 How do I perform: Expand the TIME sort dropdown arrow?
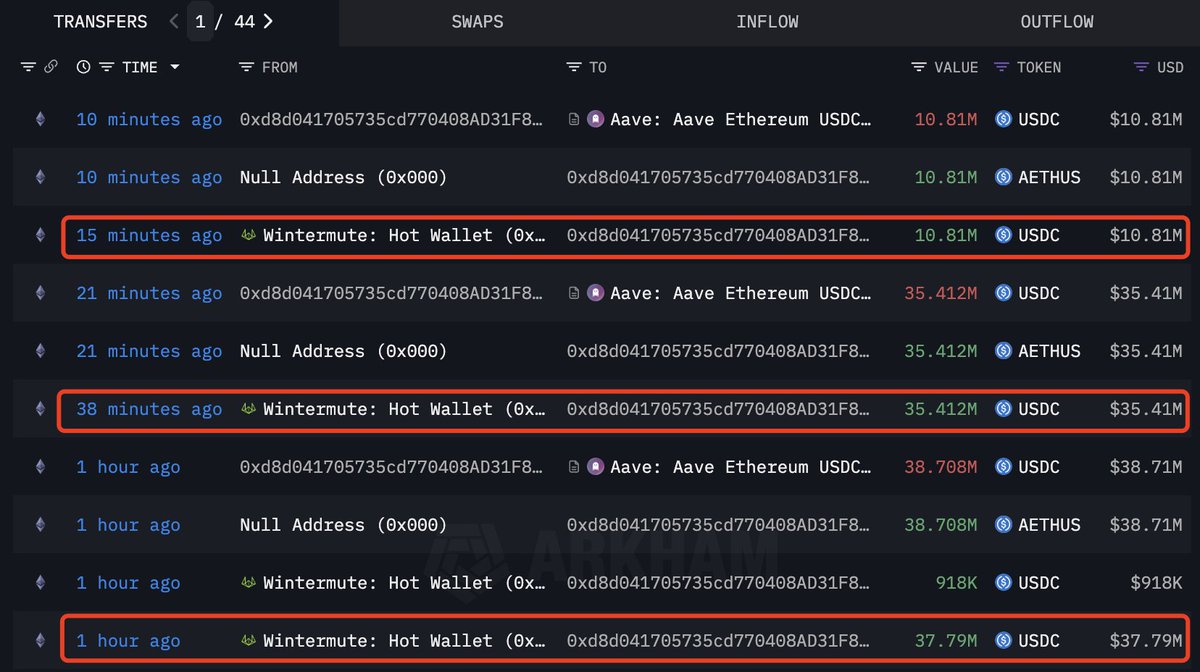175,67
